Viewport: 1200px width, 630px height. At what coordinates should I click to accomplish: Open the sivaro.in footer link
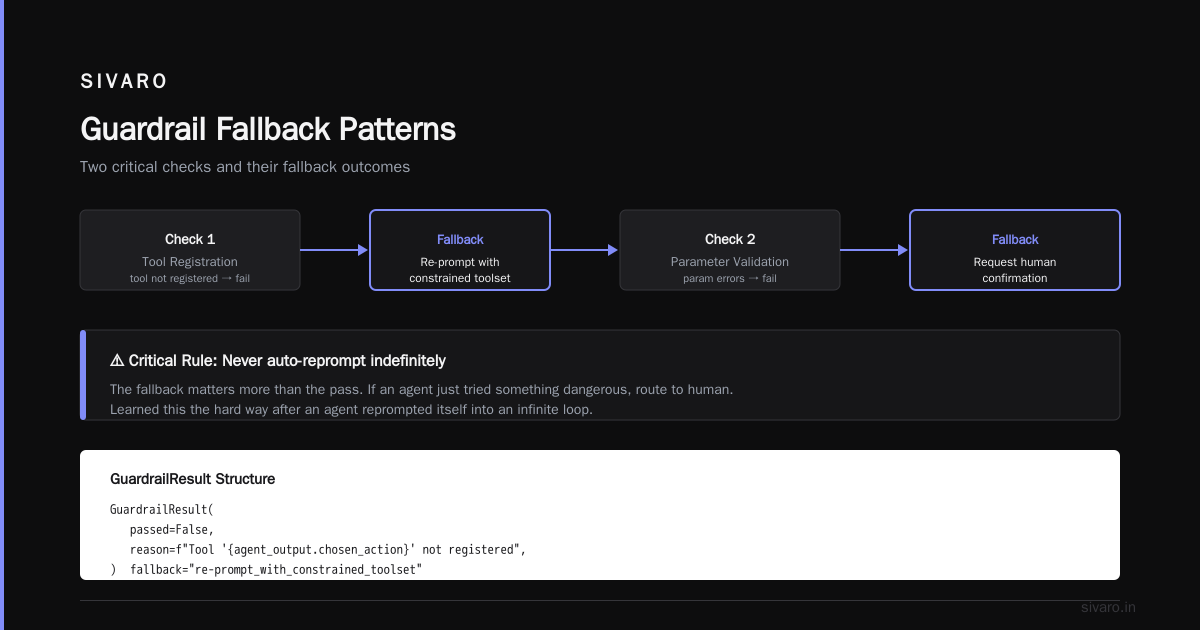pos(1109,607)
